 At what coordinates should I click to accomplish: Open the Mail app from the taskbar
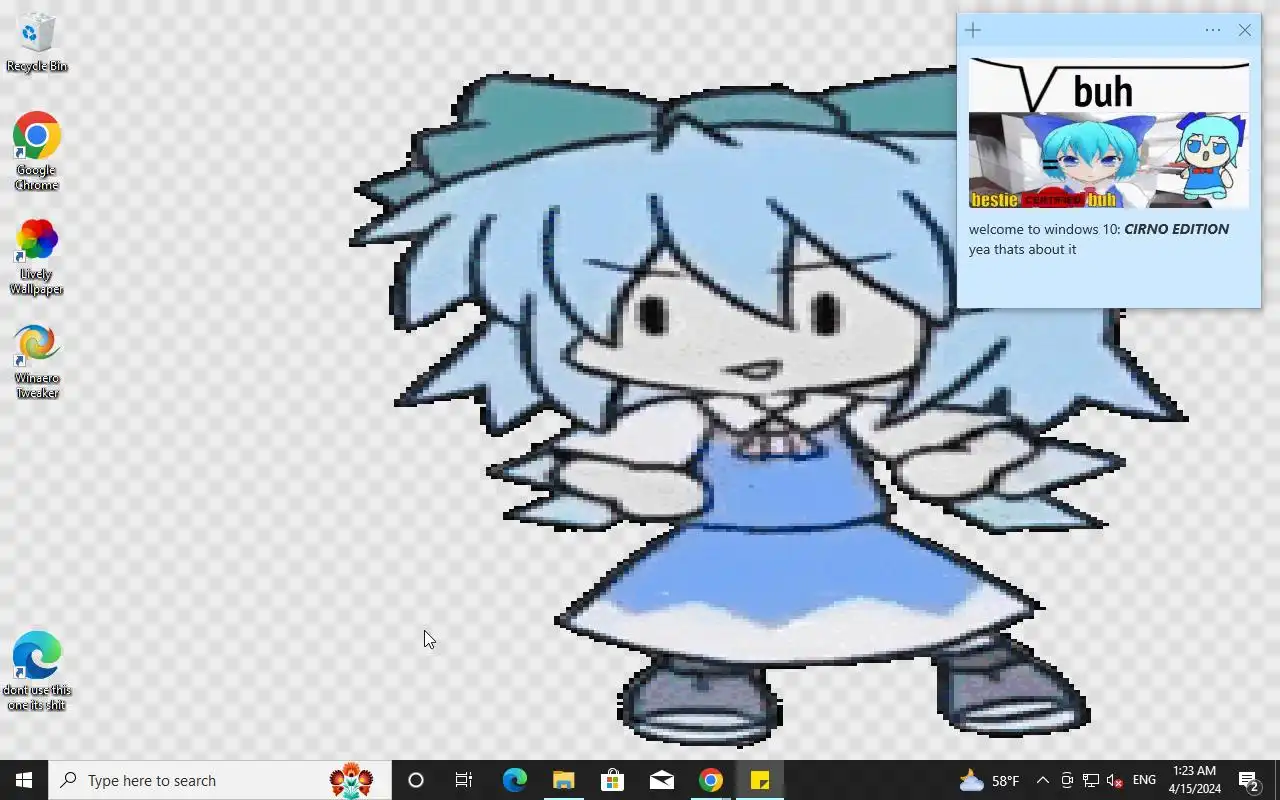pos(661,780)
